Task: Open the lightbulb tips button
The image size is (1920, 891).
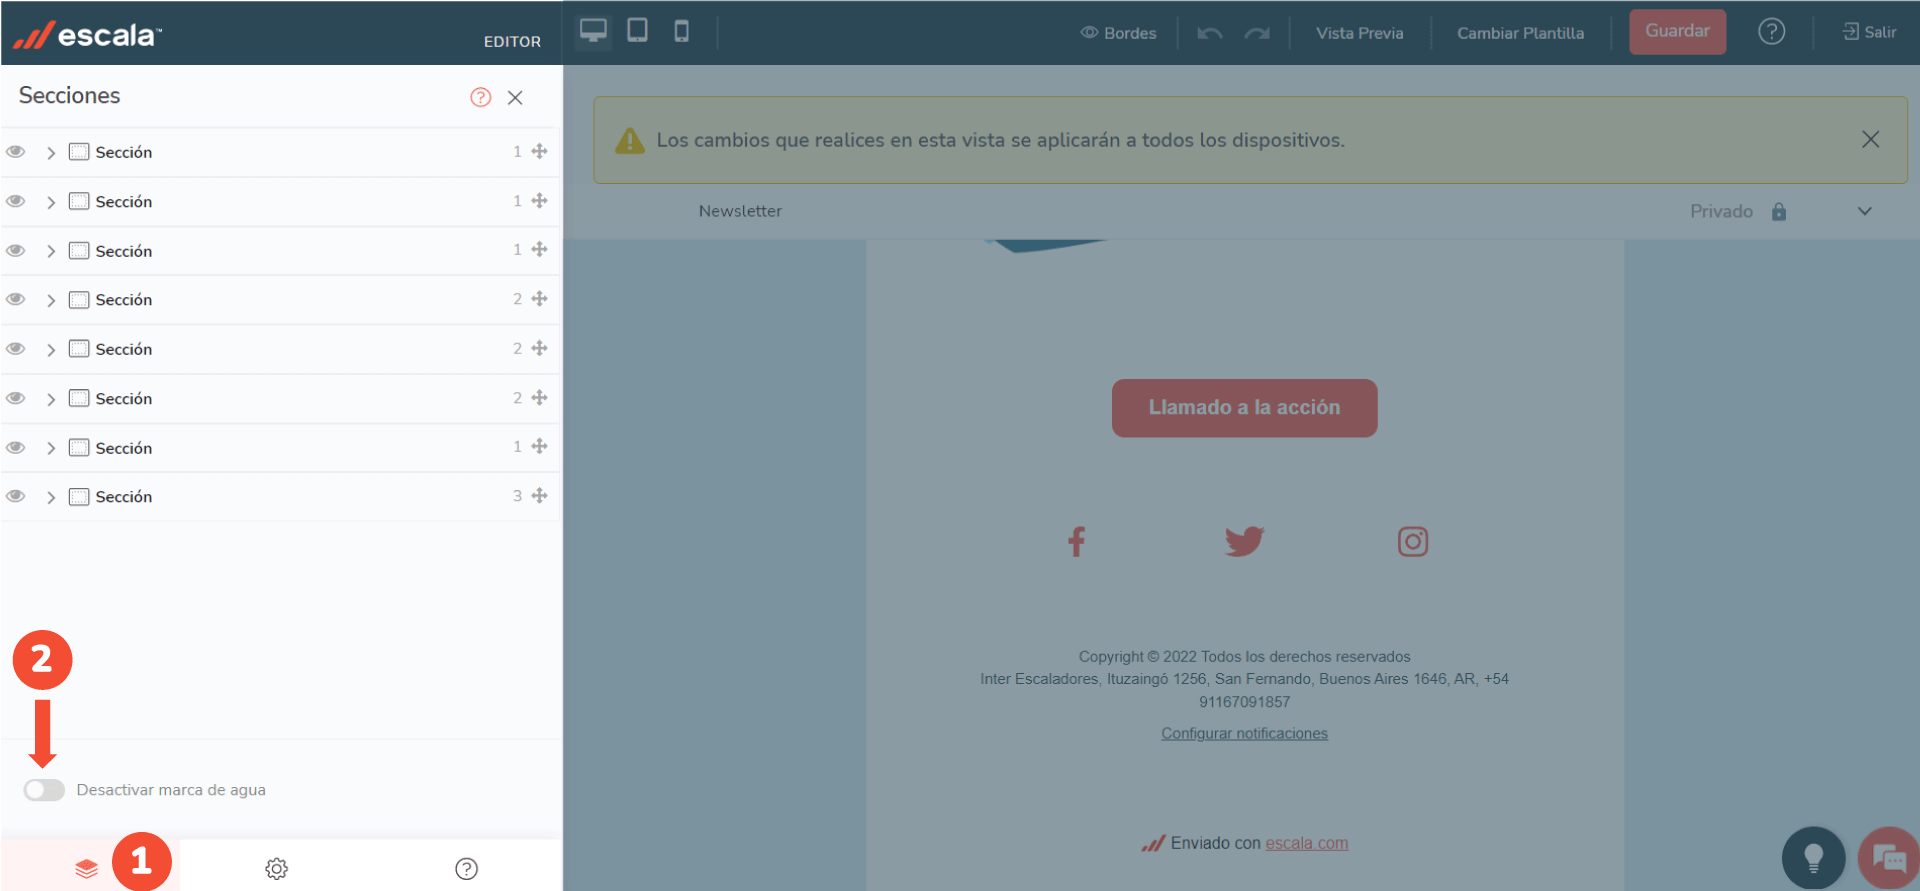Action: point(1813,857)
